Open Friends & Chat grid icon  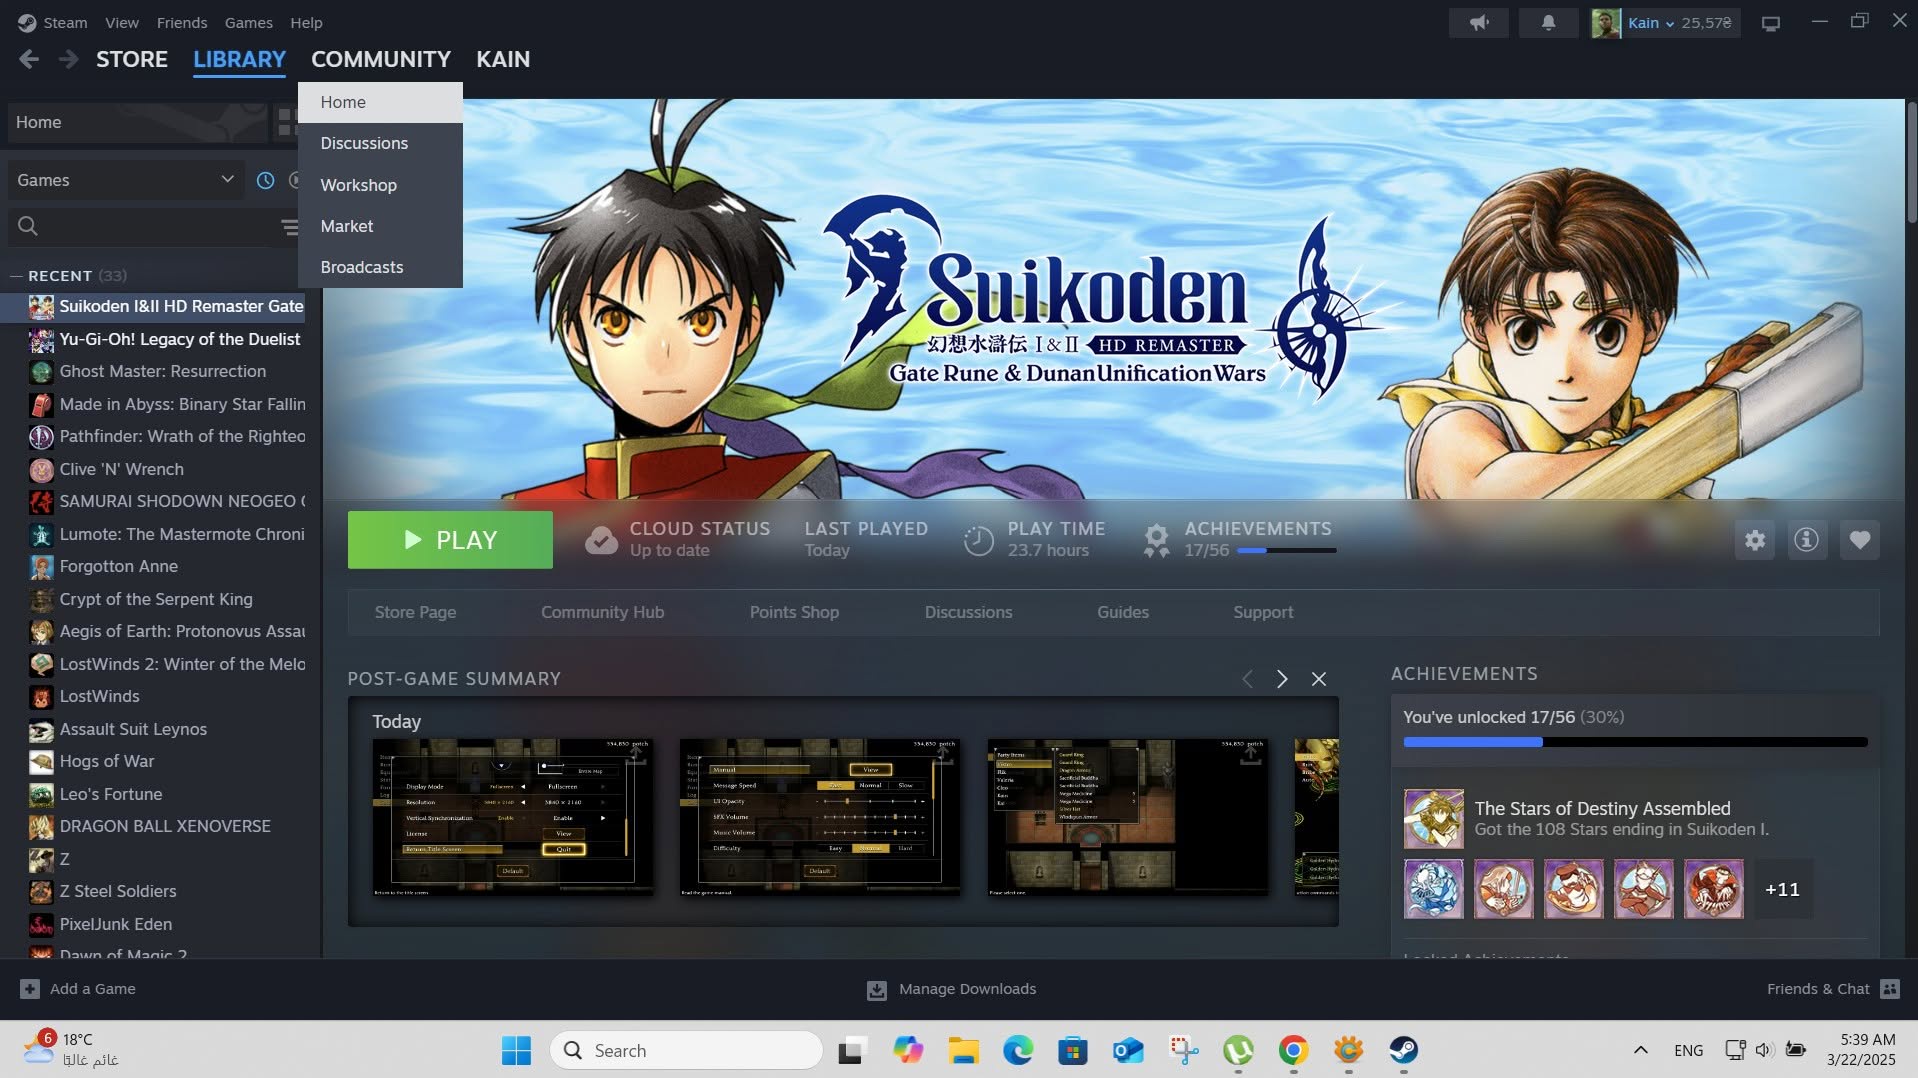pyautogui.click(x=1889, y=989)
